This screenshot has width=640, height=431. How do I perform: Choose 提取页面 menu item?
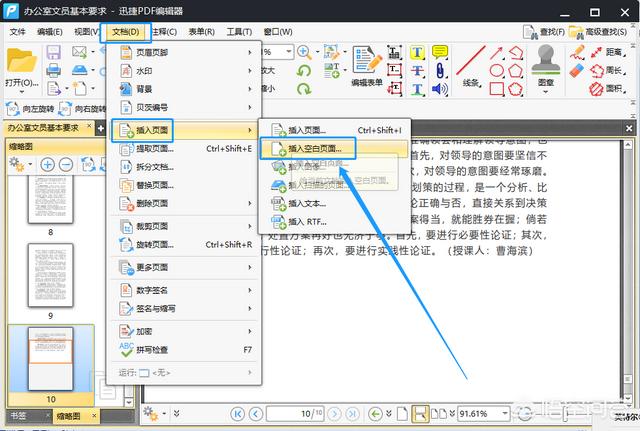(x=184, y=149)
